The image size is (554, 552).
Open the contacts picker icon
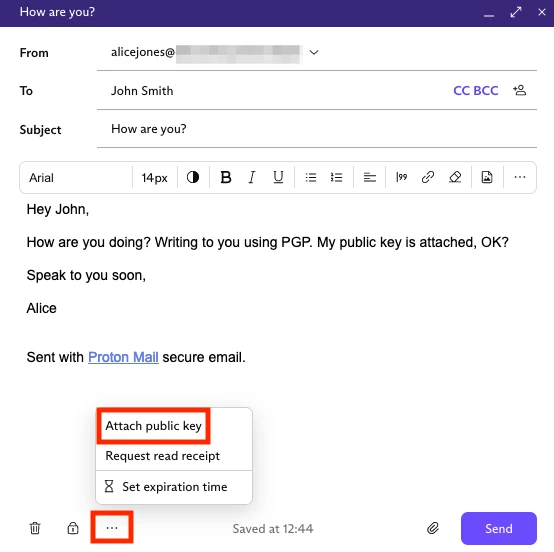(x=519, y=90)
